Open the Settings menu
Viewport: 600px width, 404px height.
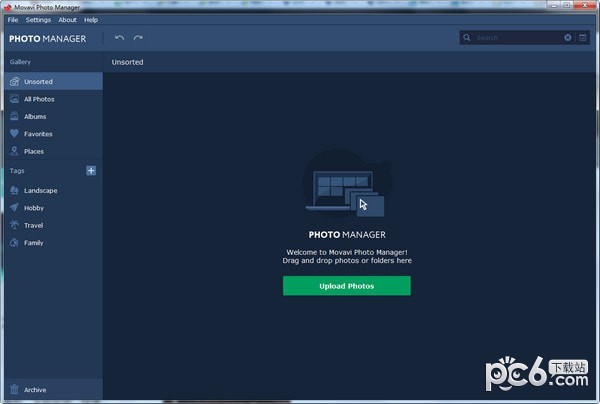coord(38,20)
